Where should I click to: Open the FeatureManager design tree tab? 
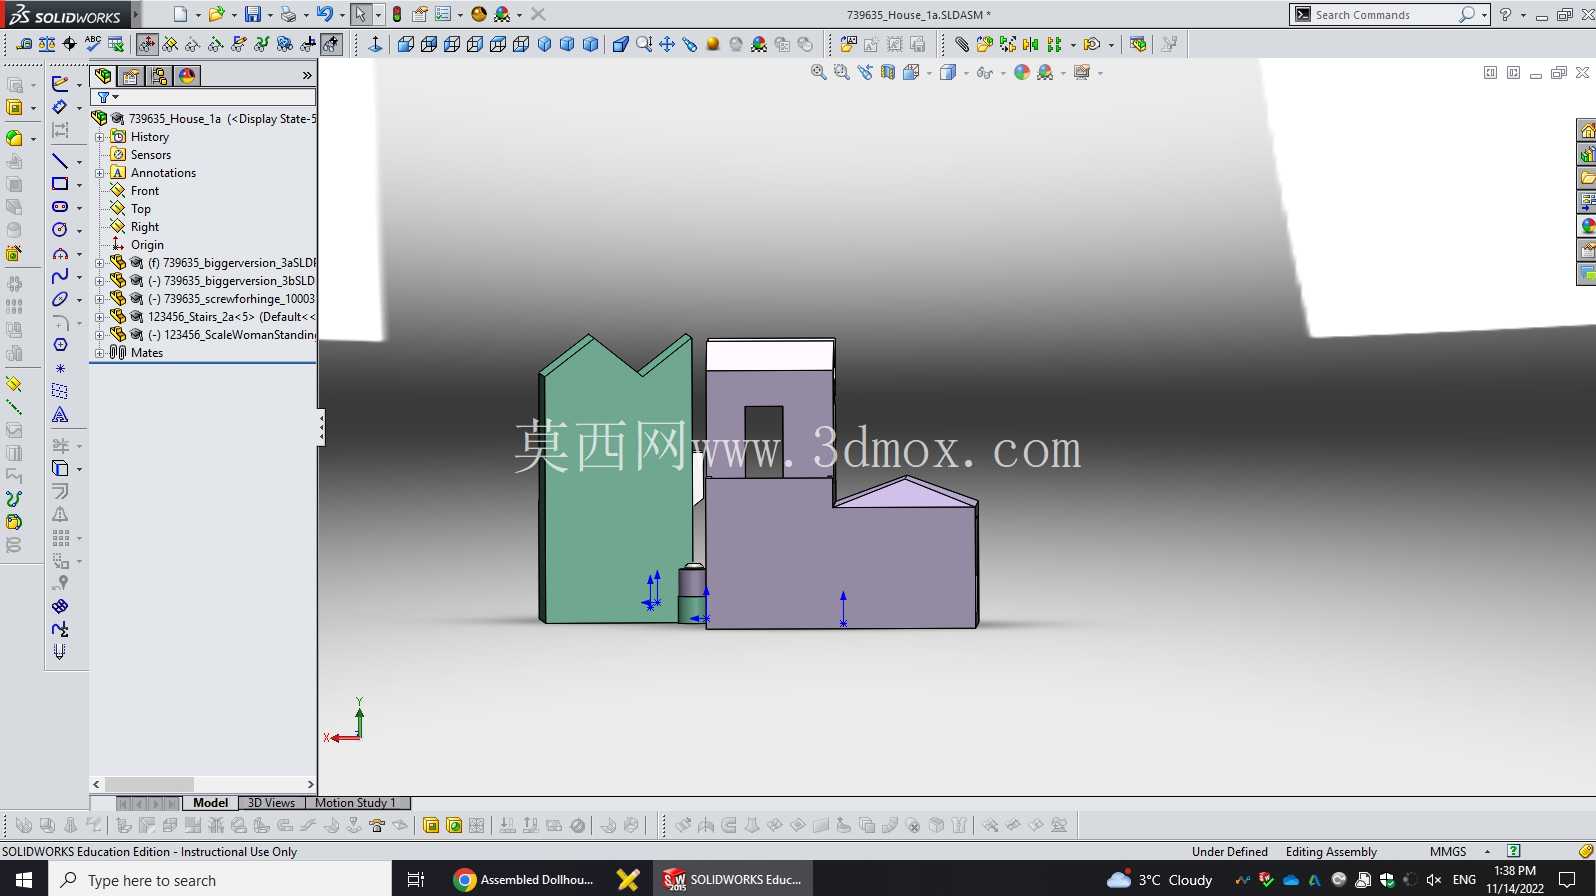pos(103,76)
